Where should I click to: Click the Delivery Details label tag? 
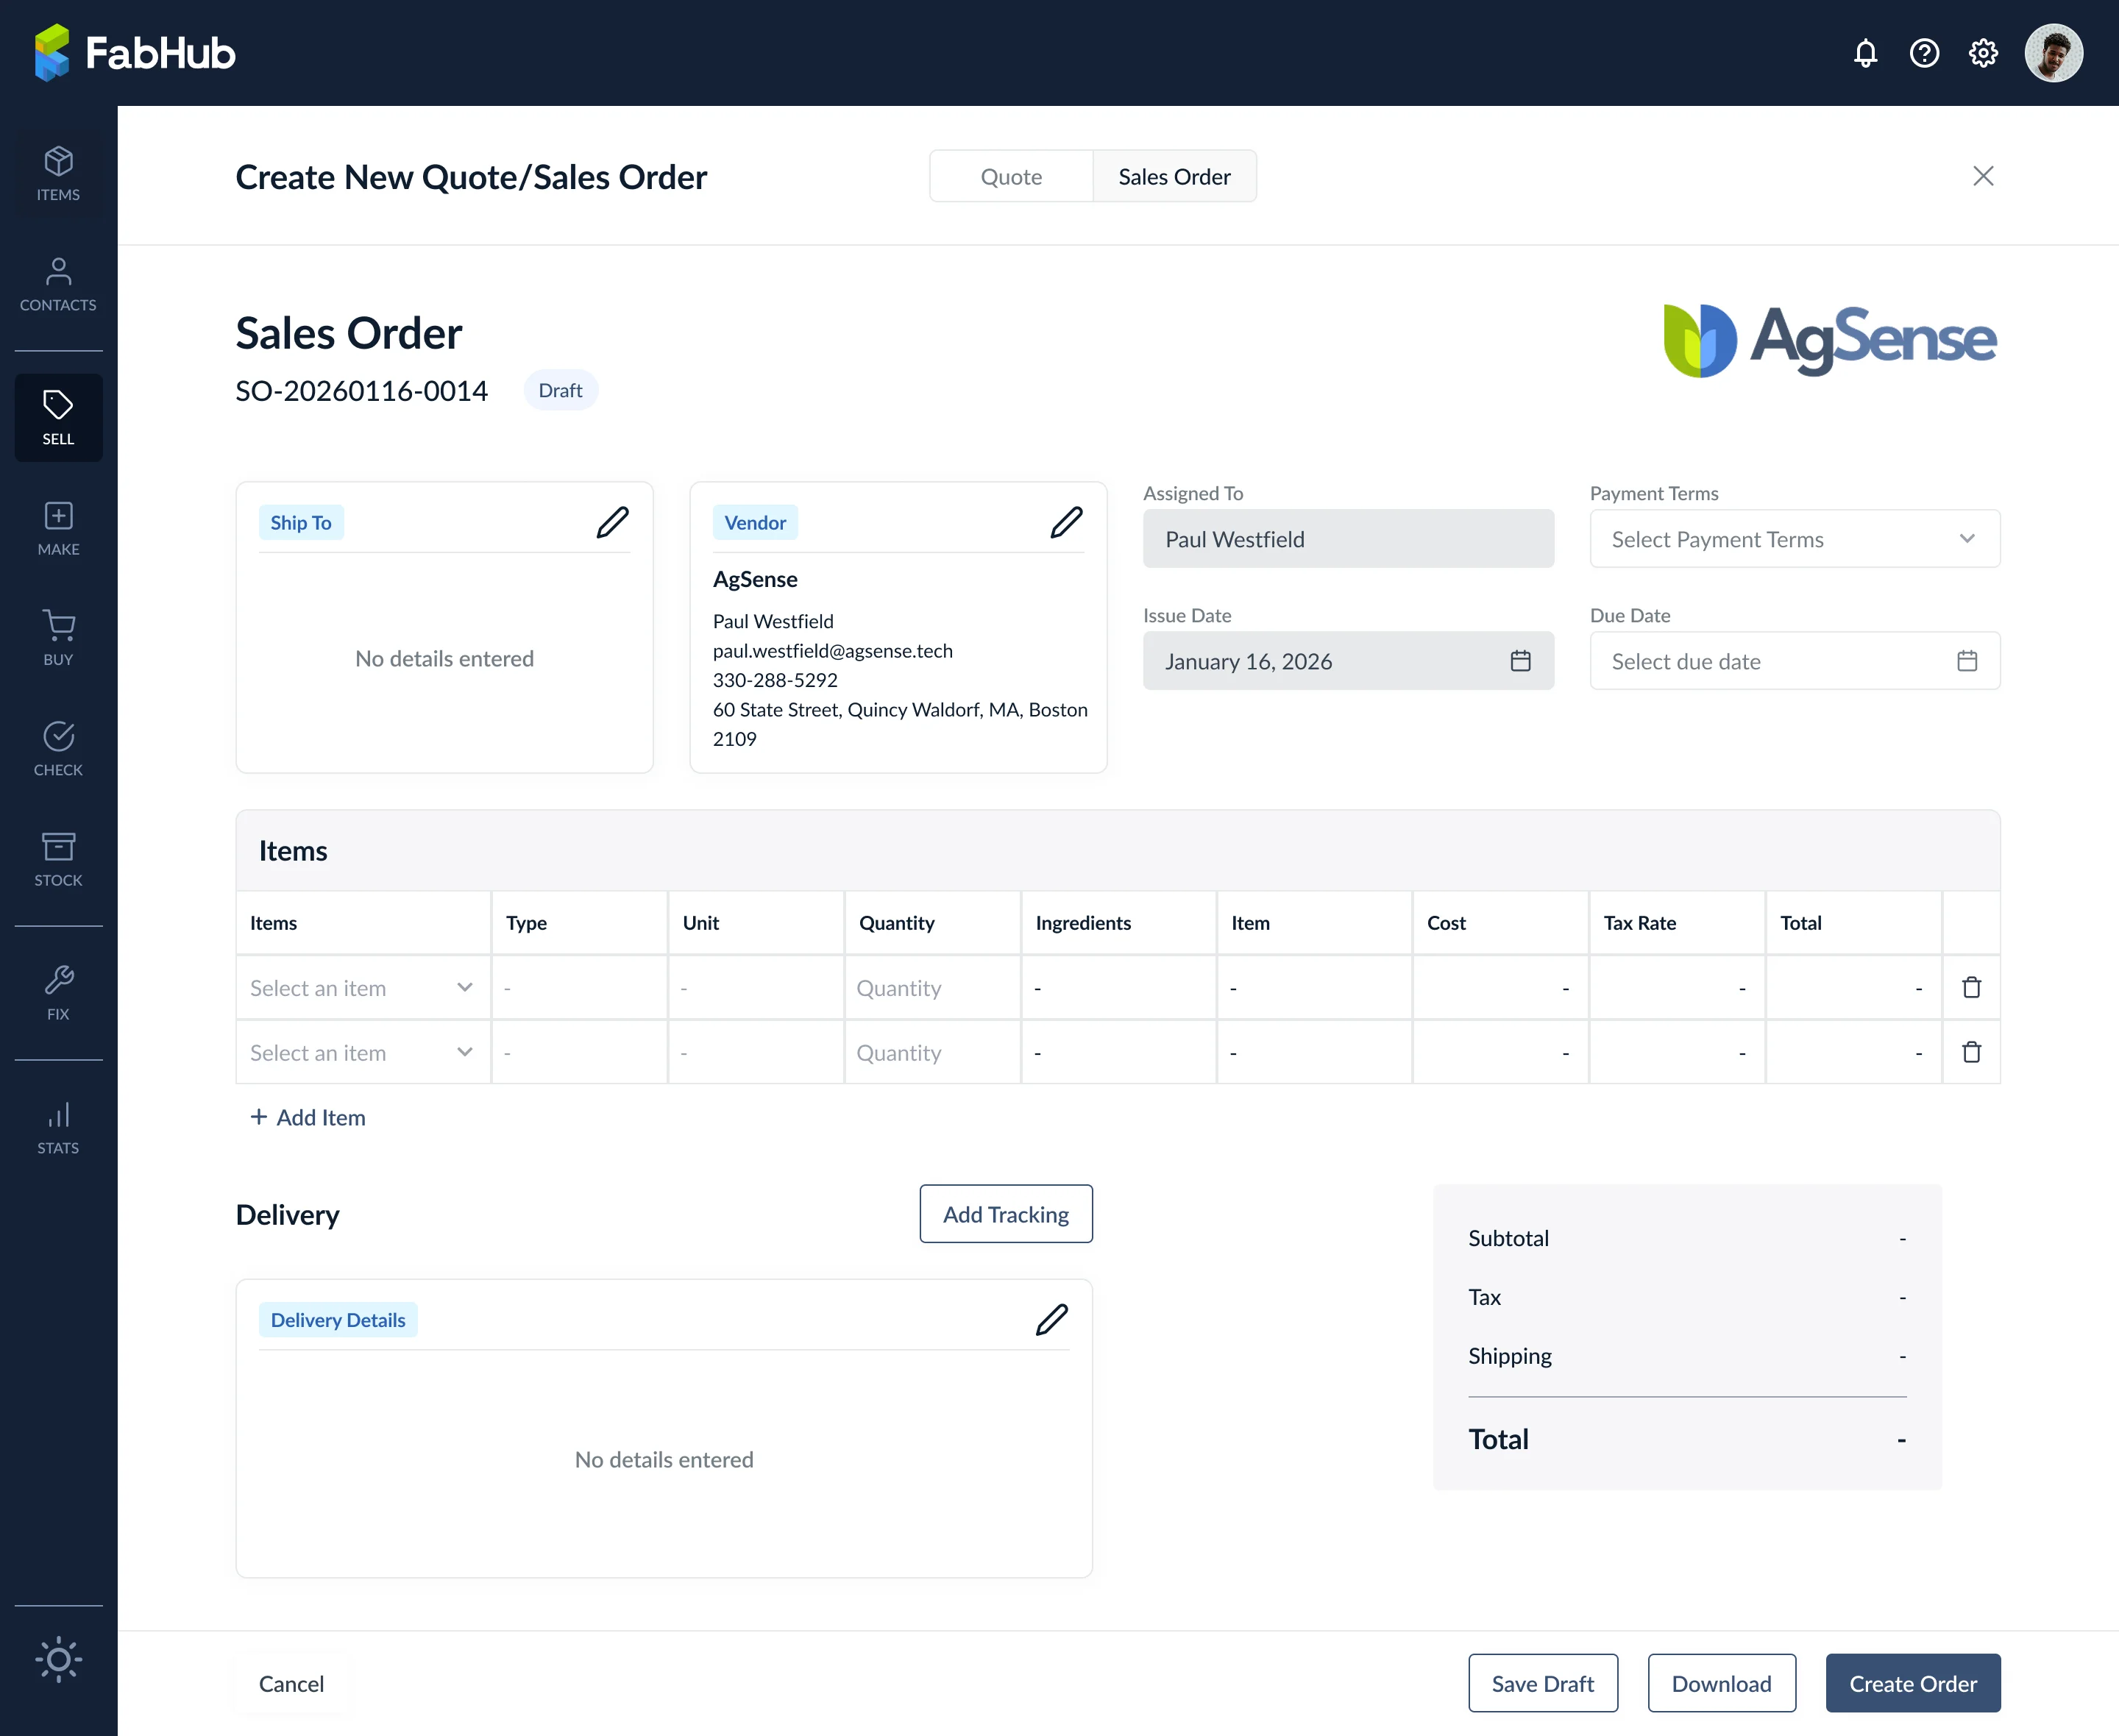pos(338,1320)
